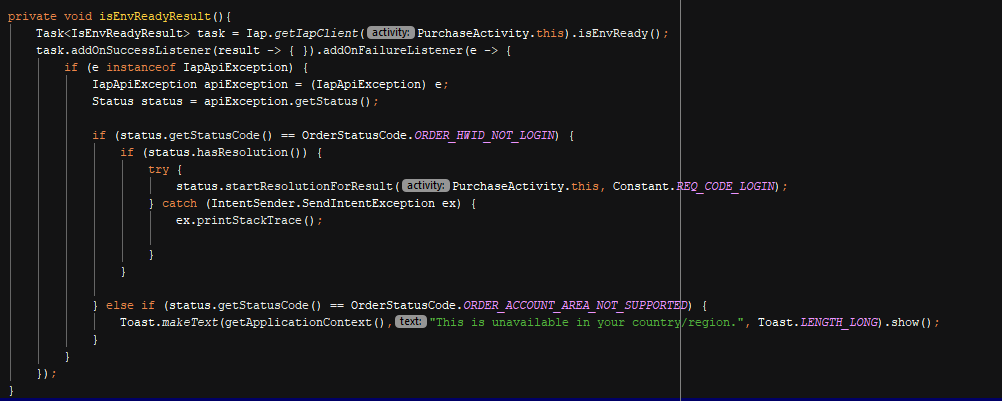Click the 'try' keyword
This screenshot has width=1002, height=401.
coord(158,169)
